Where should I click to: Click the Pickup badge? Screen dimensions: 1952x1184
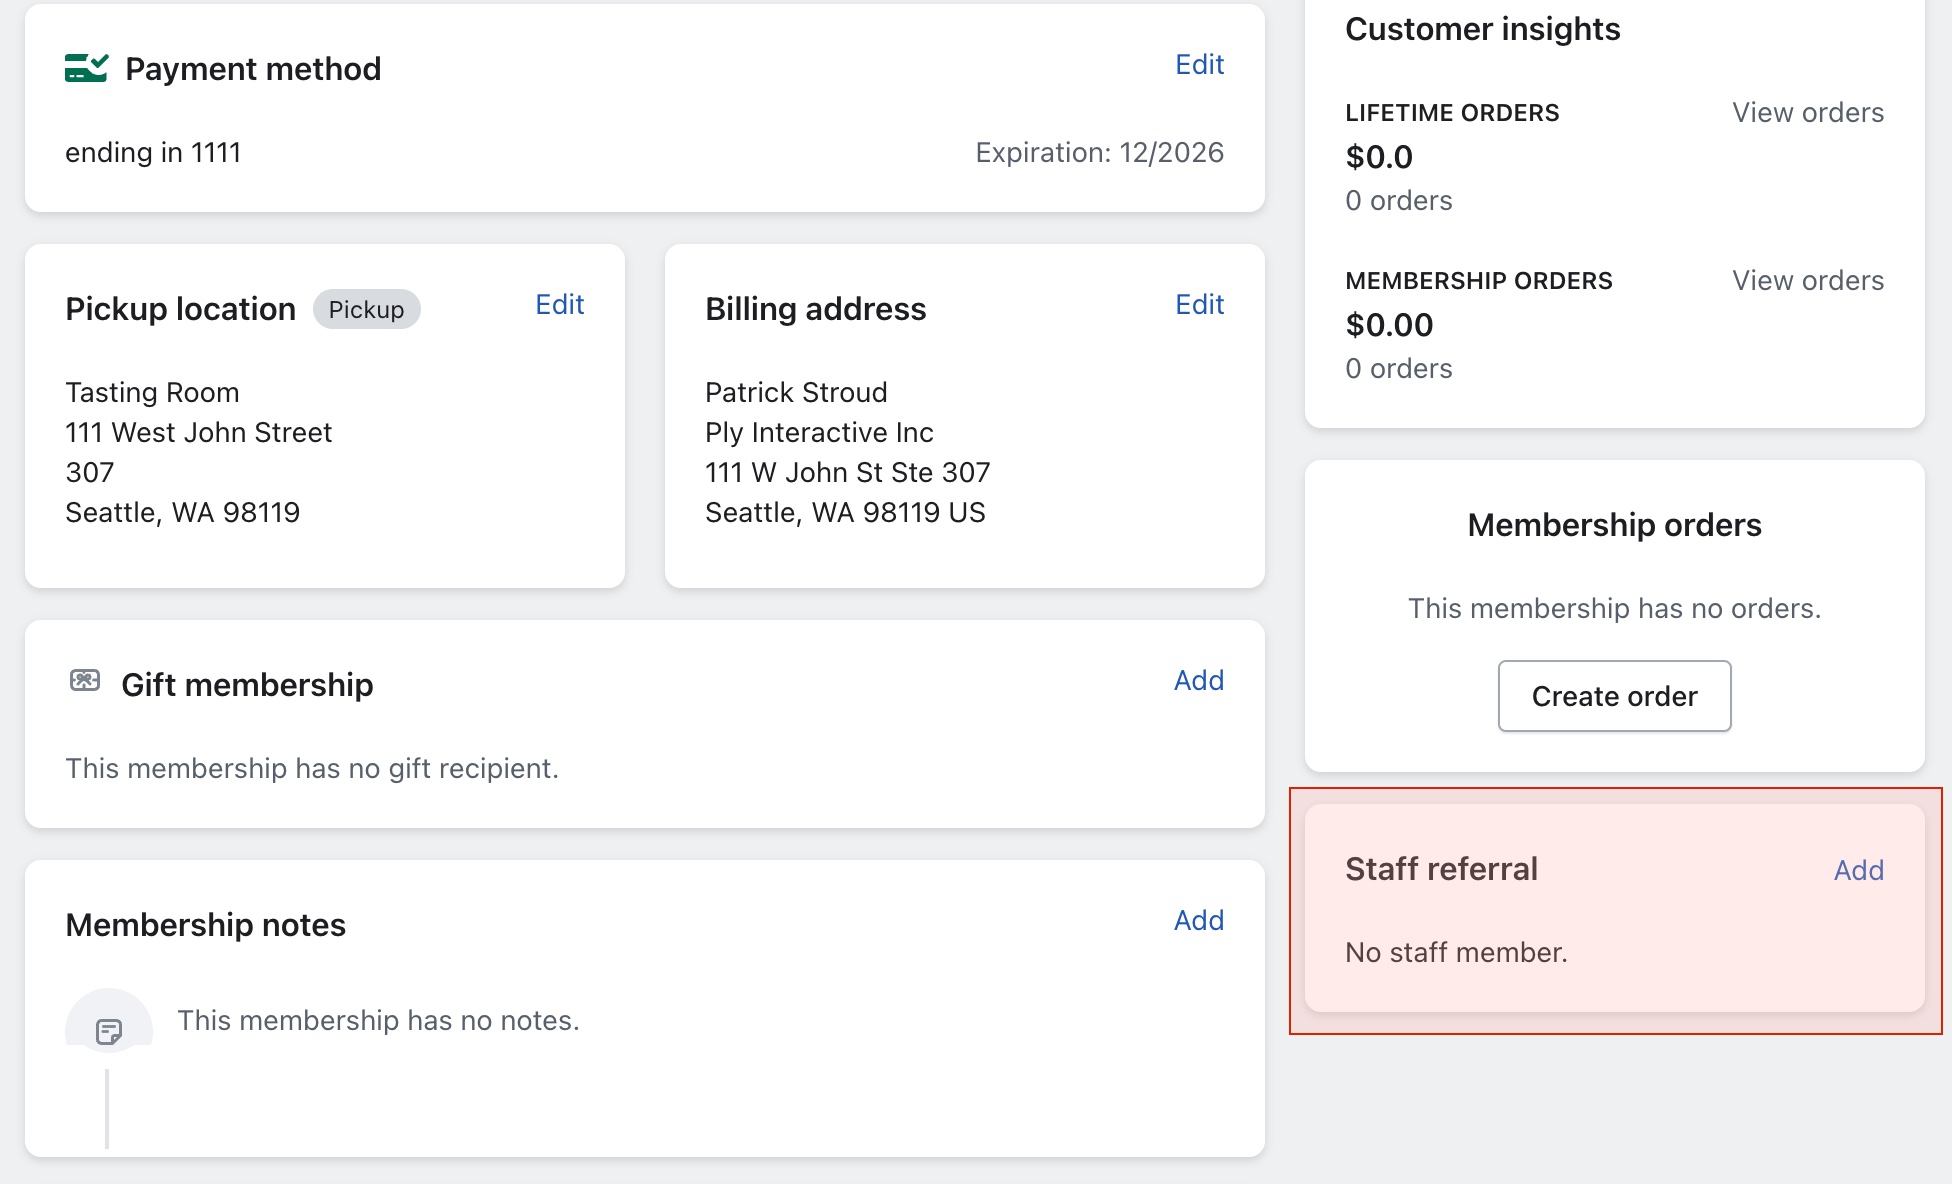pyautogui.click(x=366, y=310)
